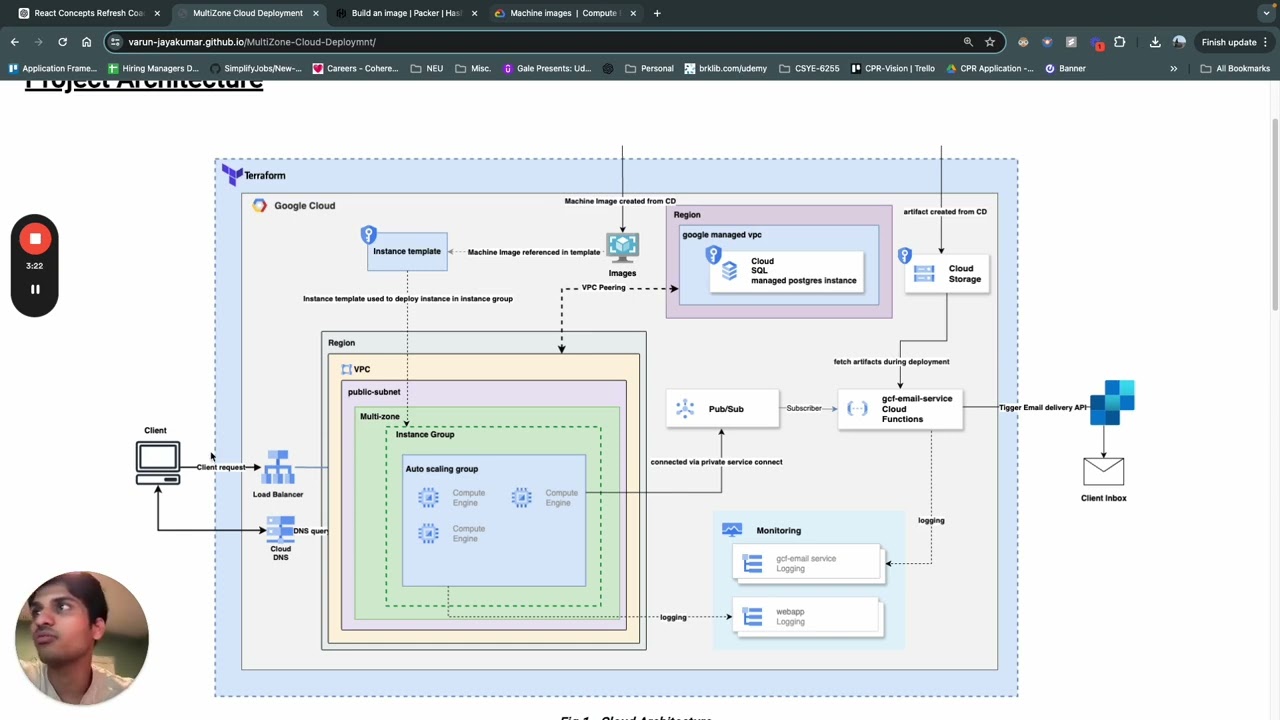The height and width of the screenshot is (720, 1280).
Task: Click the 'VPC Peering' label
Action: click(x=603, y=287)
